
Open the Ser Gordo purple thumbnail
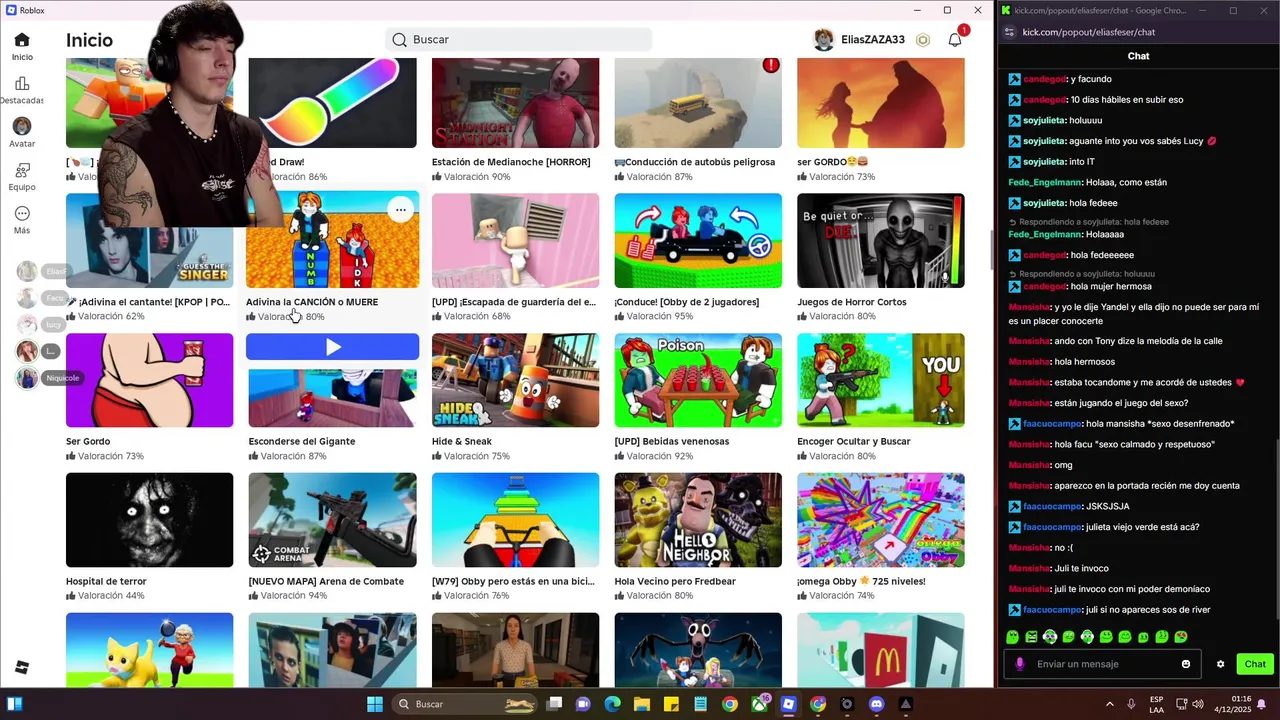pos(149,380)
